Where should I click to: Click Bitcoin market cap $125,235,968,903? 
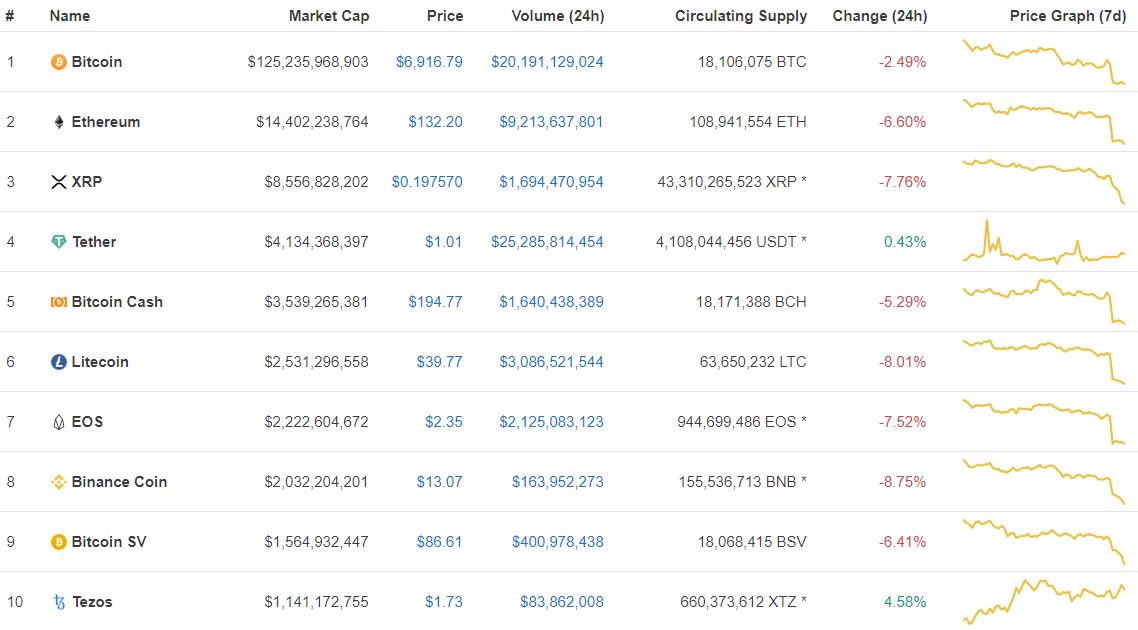[x=308, y=62]
